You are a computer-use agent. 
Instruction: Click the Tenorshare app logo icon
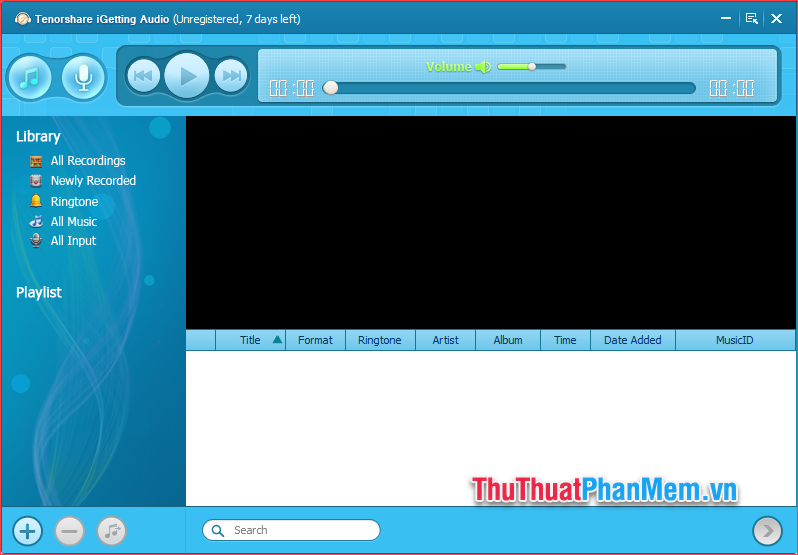22,19
